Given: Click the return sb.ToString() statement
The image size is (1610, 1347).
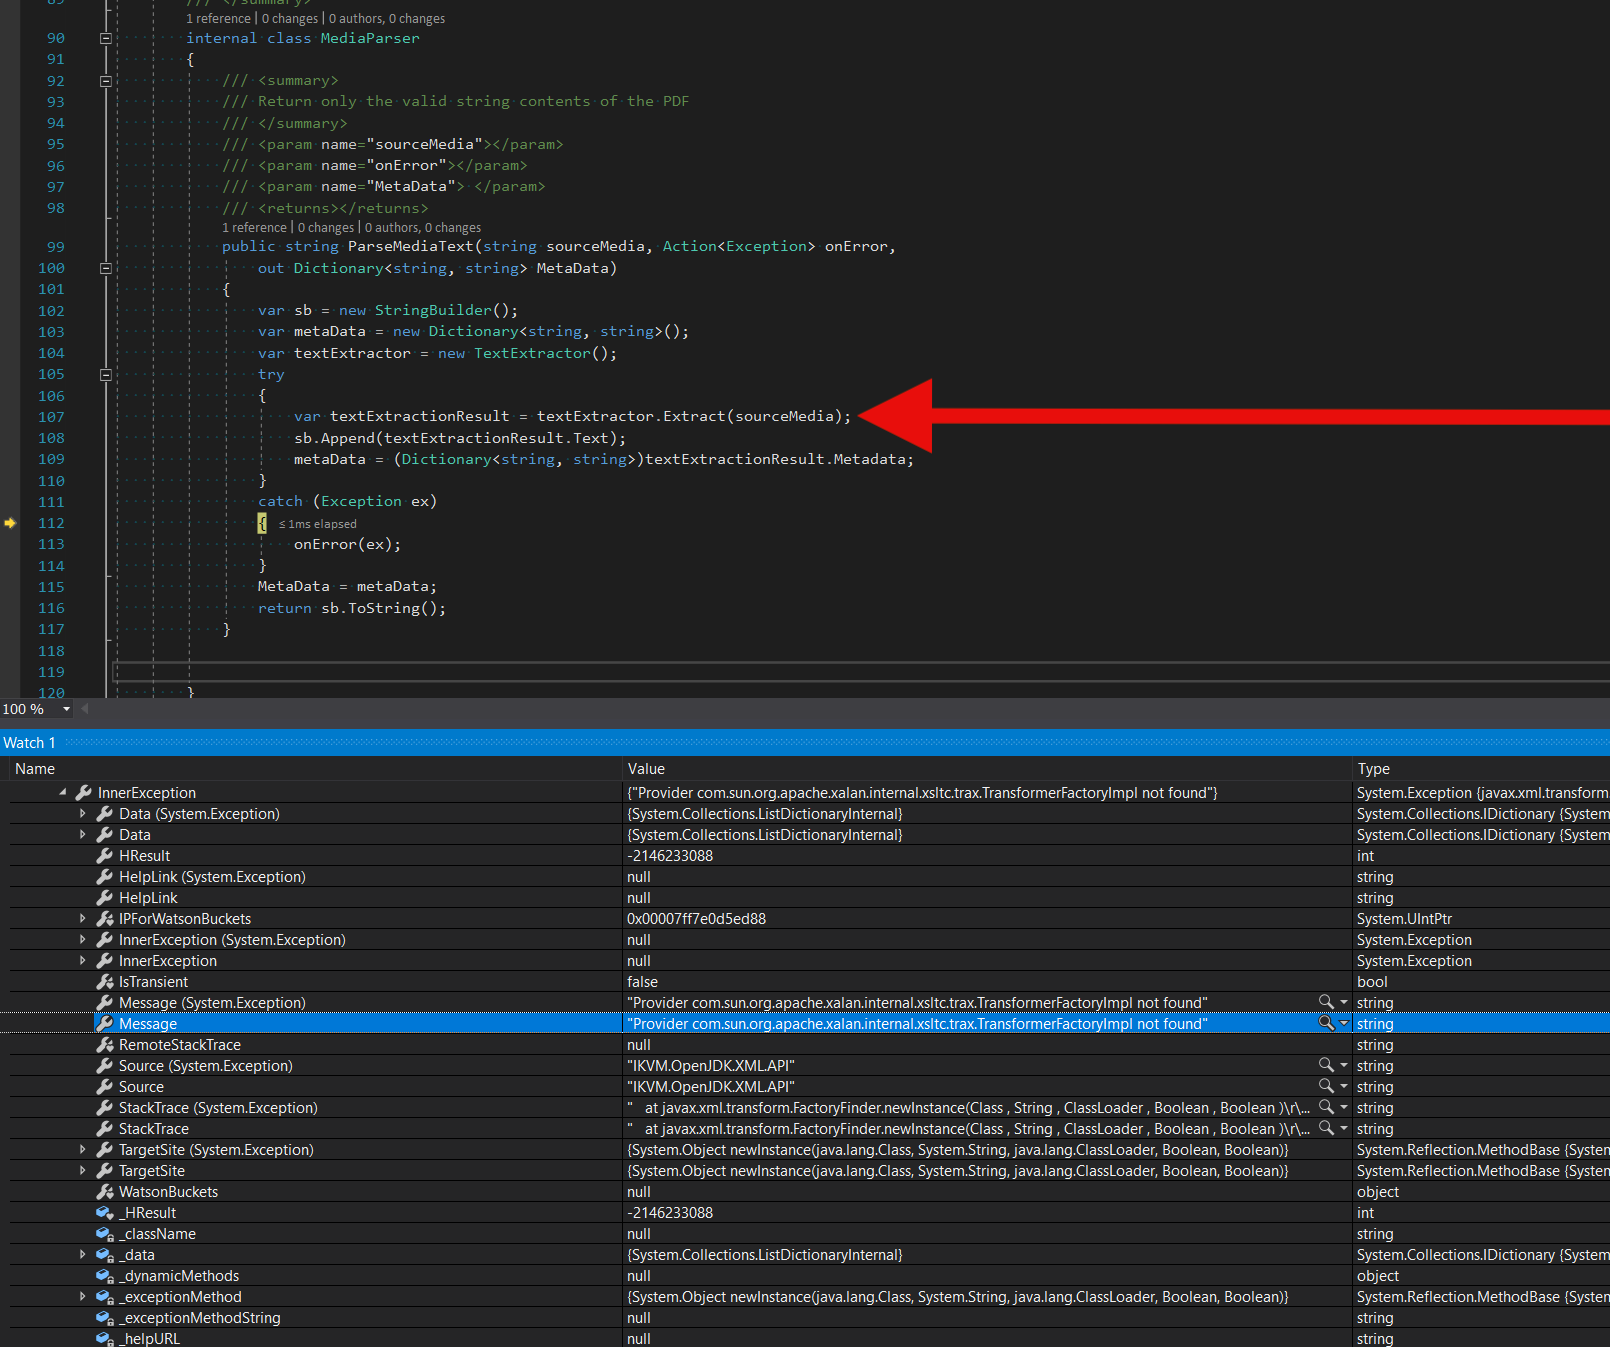Looking at the screenshot, I should [352, 608].
